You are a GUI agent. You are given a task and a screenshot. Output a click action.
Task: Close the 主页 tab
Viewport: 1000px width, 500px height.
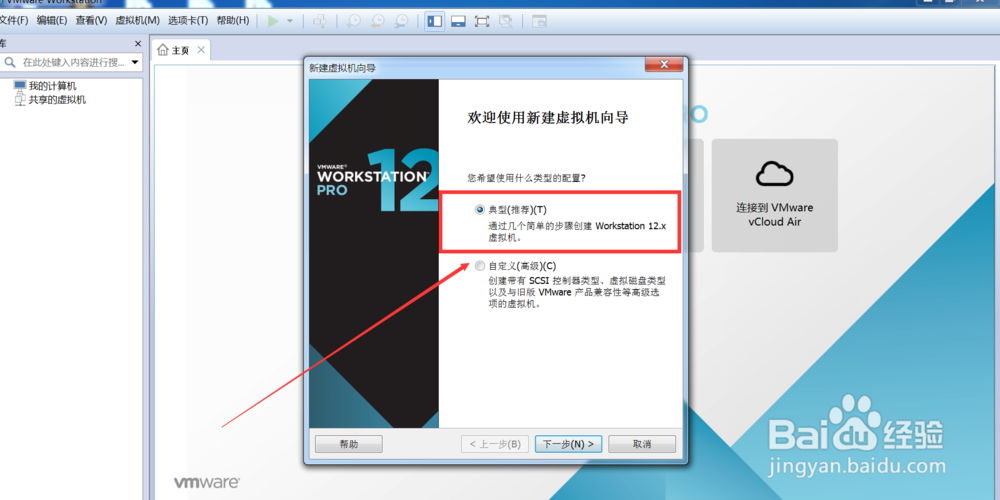[201, 50]
